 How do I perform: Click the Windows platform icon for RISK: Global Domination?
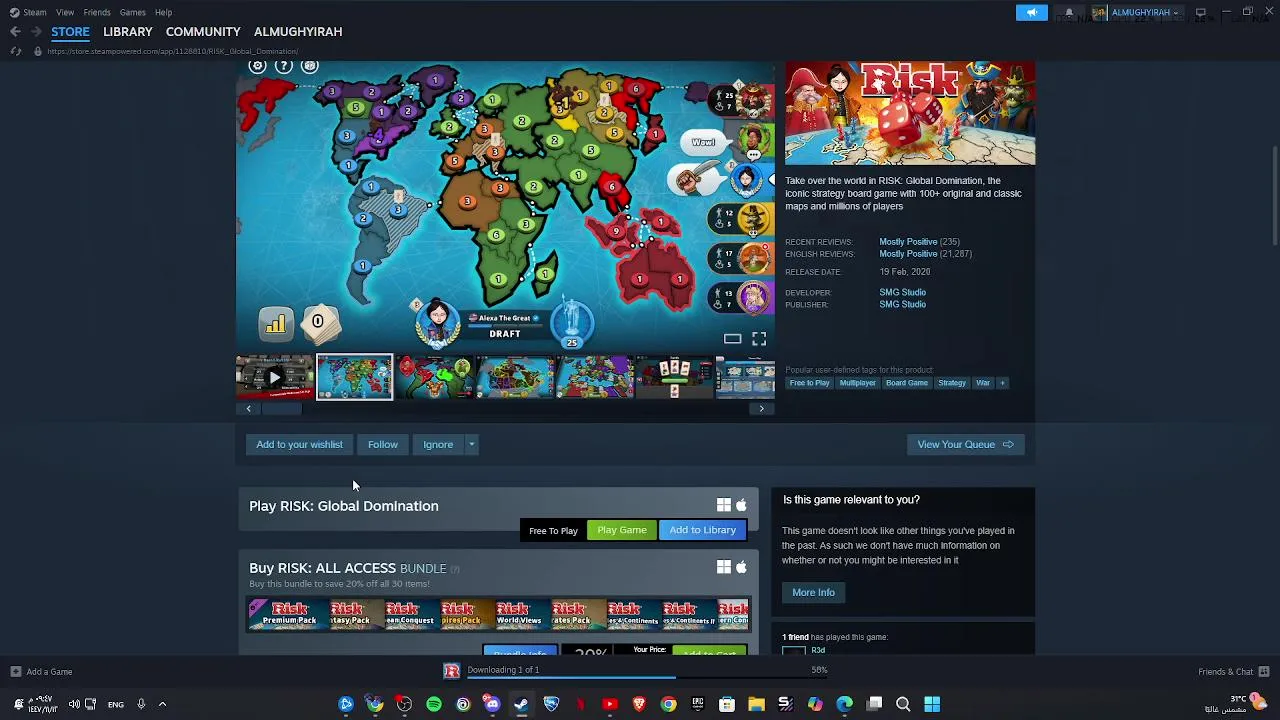coord(724,505)
